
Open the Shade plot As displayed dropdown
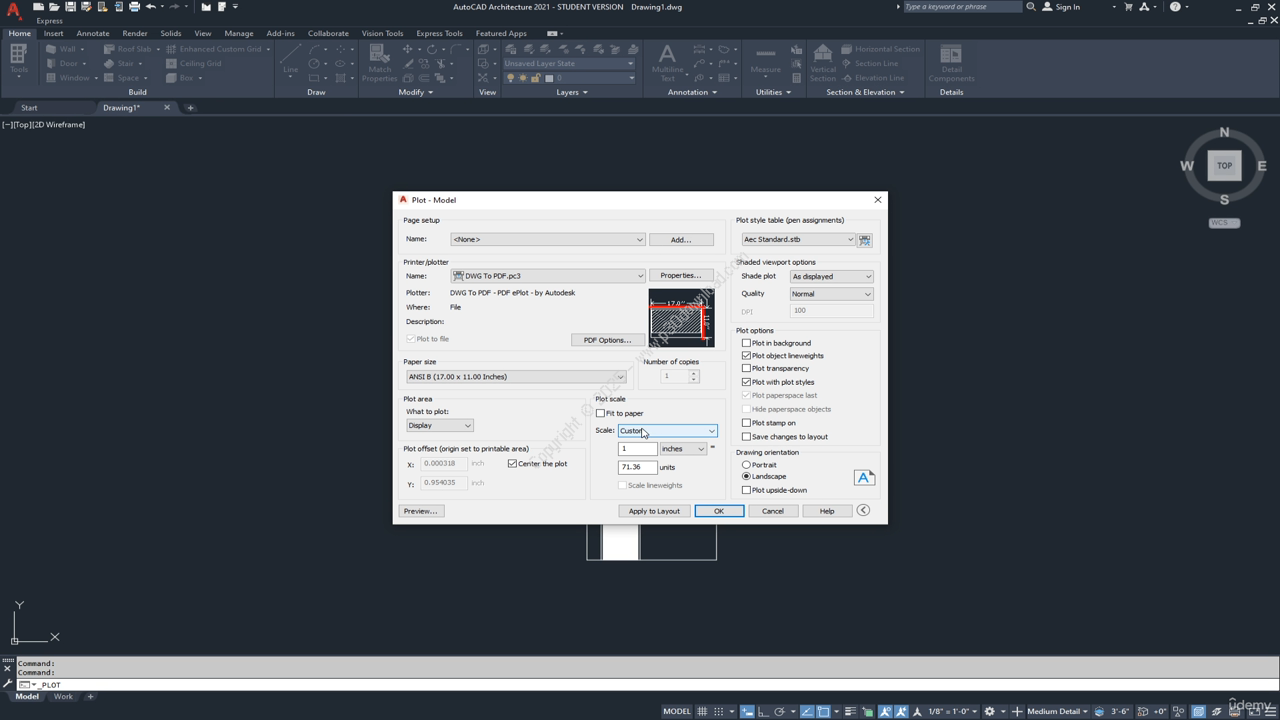click(831, 277)
